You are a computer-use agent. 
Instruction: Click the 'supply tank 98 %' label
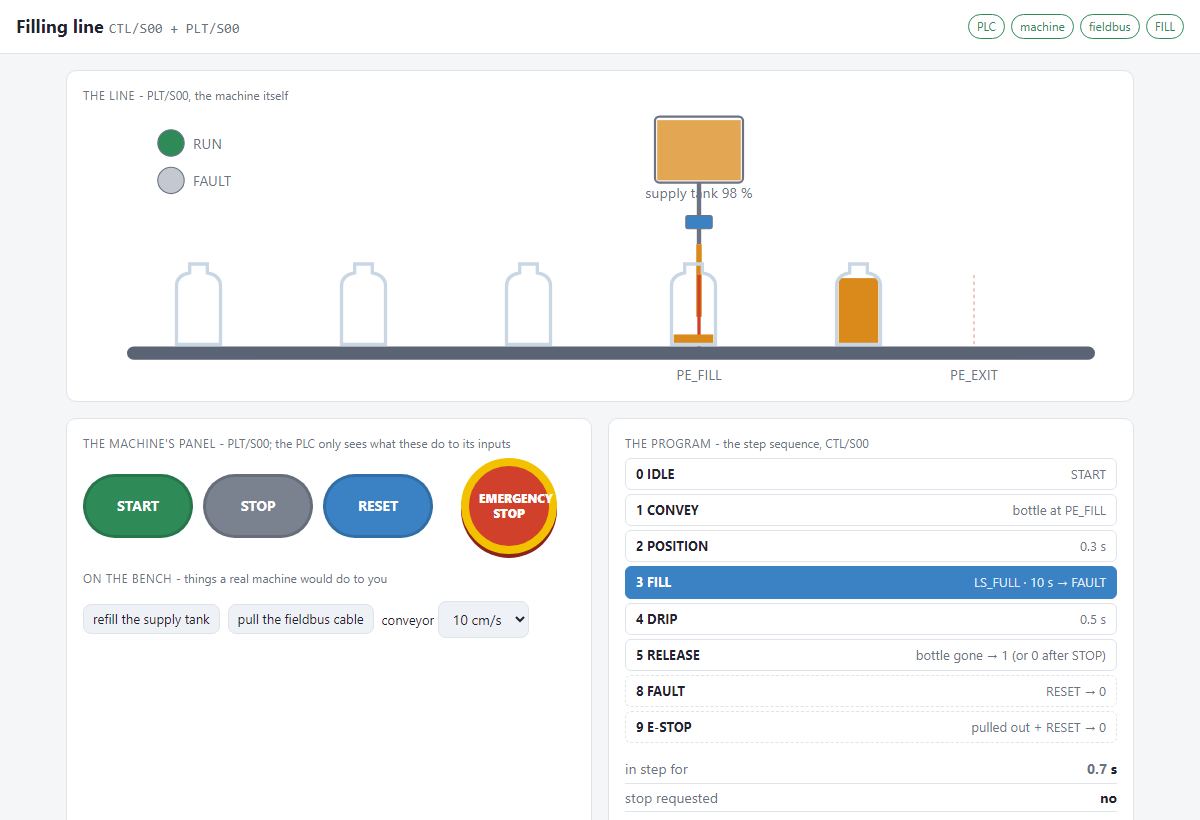[699, 193]
